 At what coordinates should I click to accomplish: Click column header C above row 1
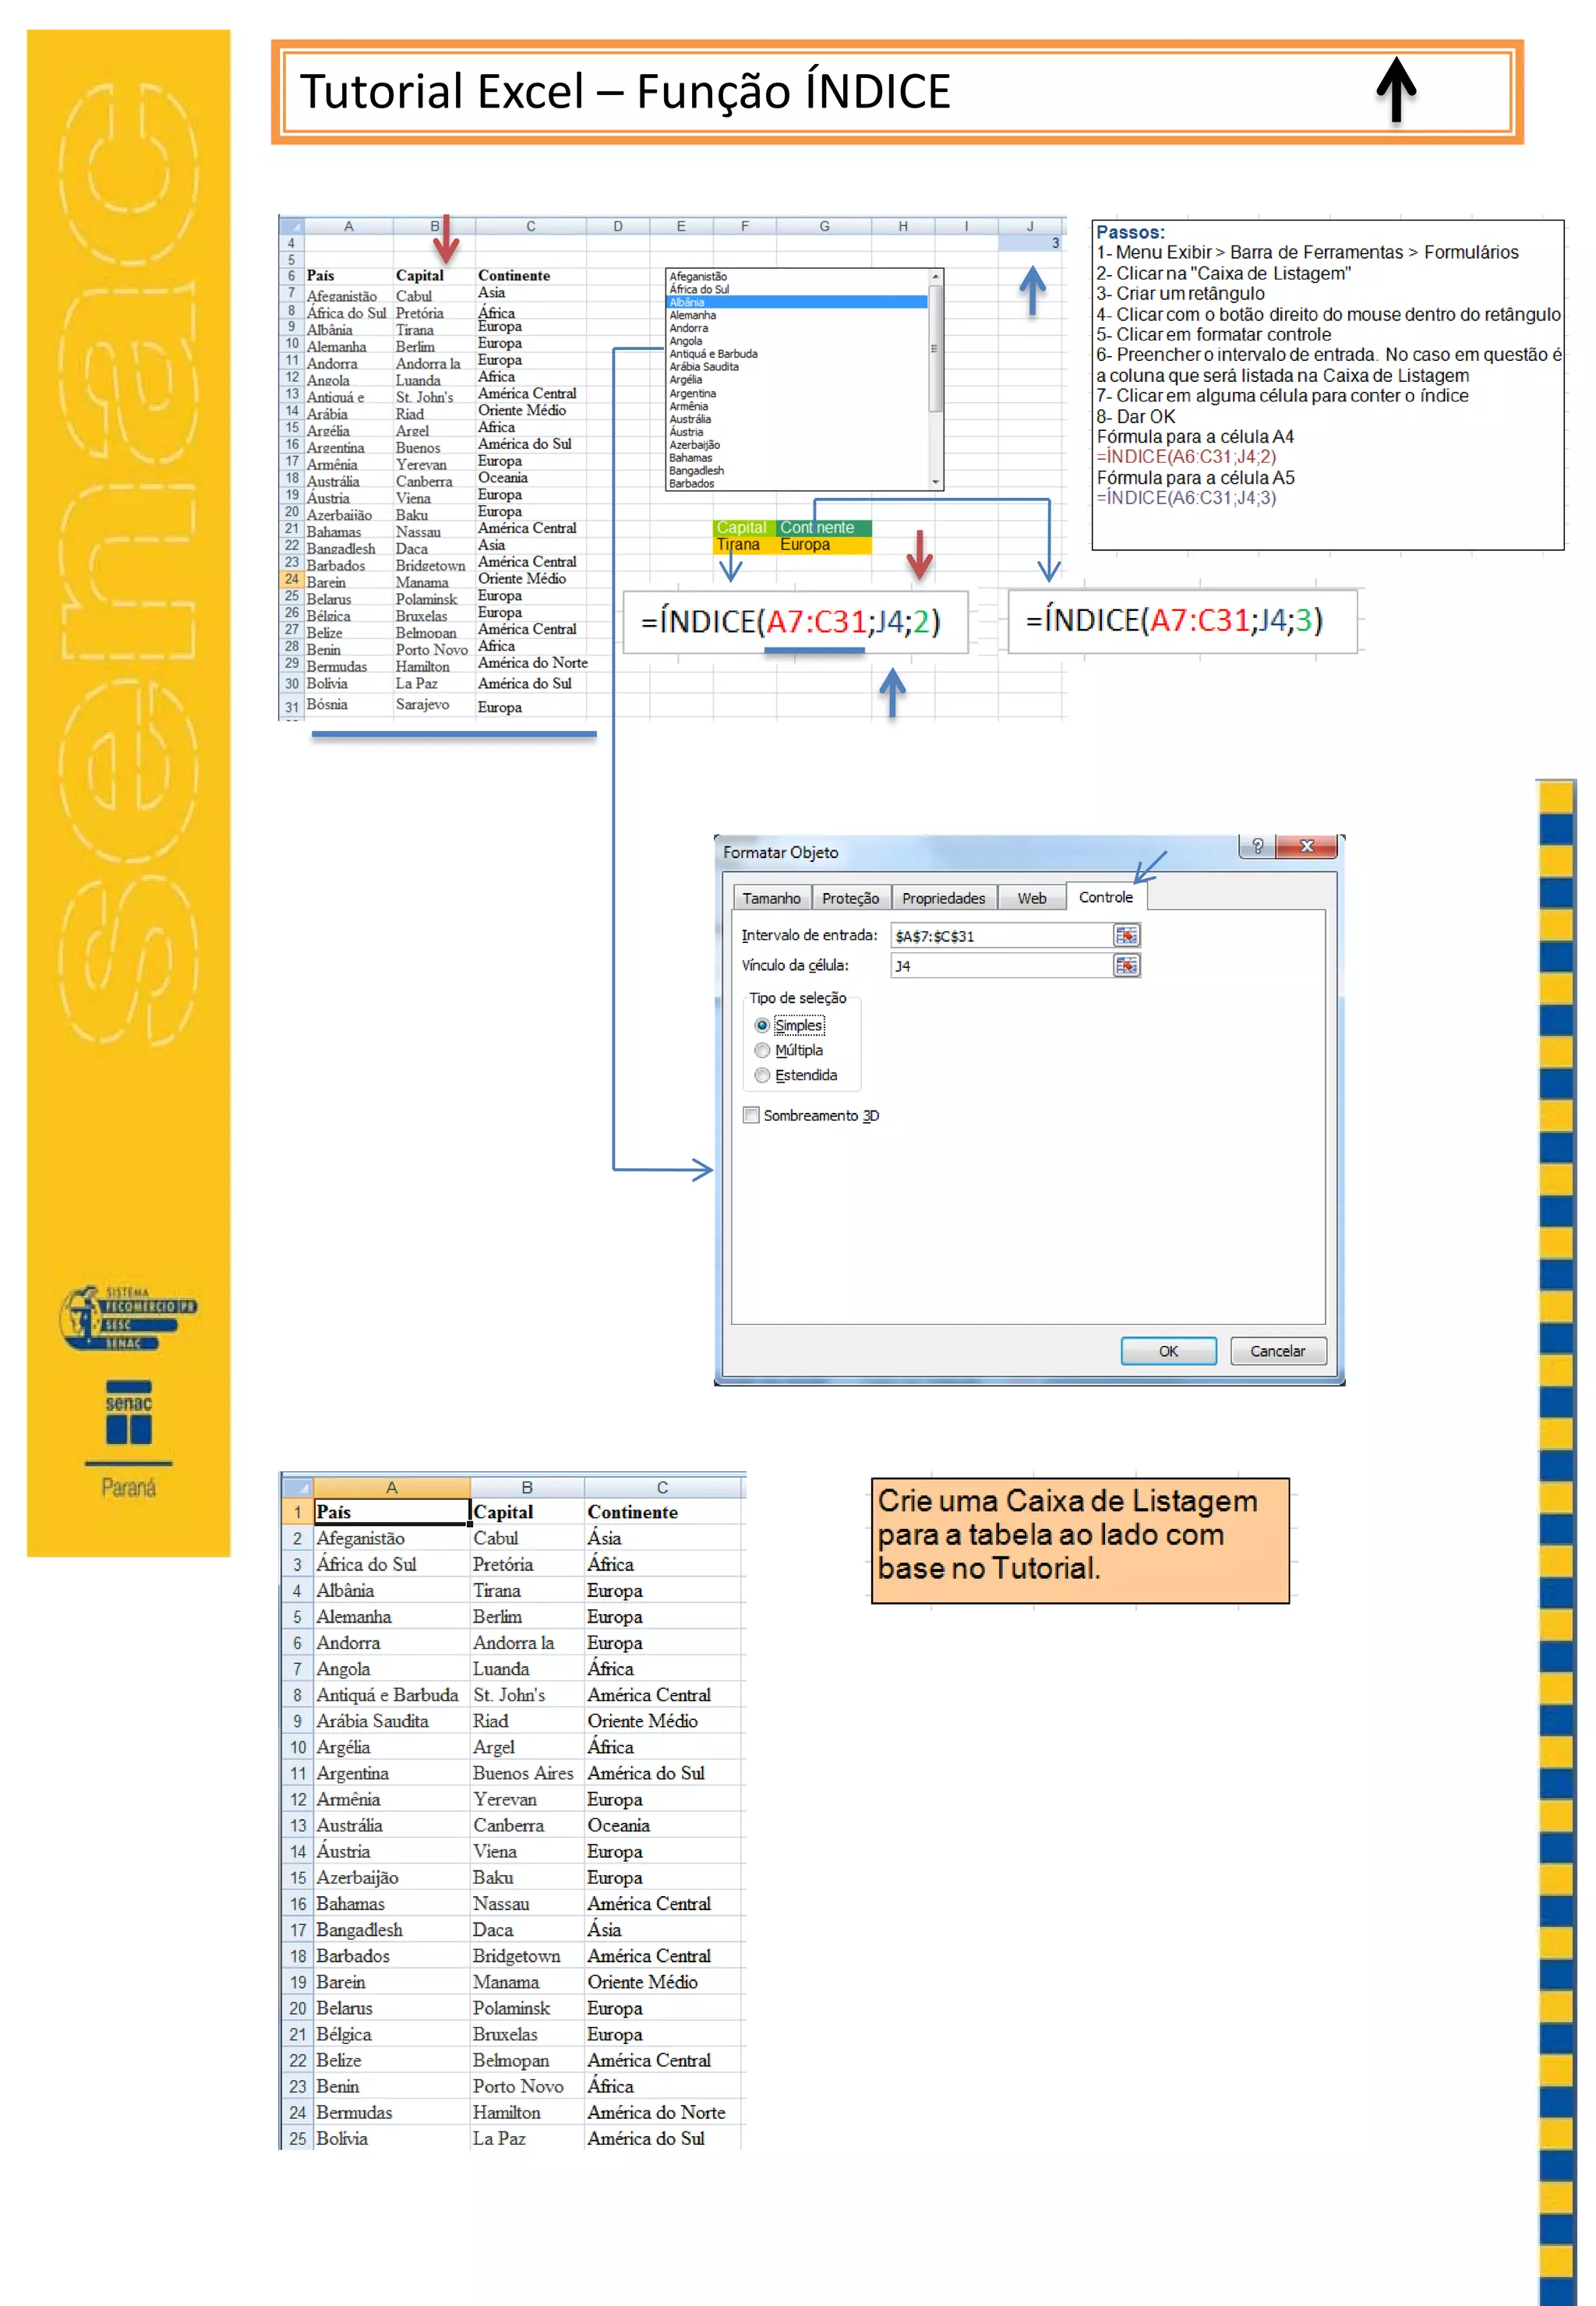pos(662,1487)
